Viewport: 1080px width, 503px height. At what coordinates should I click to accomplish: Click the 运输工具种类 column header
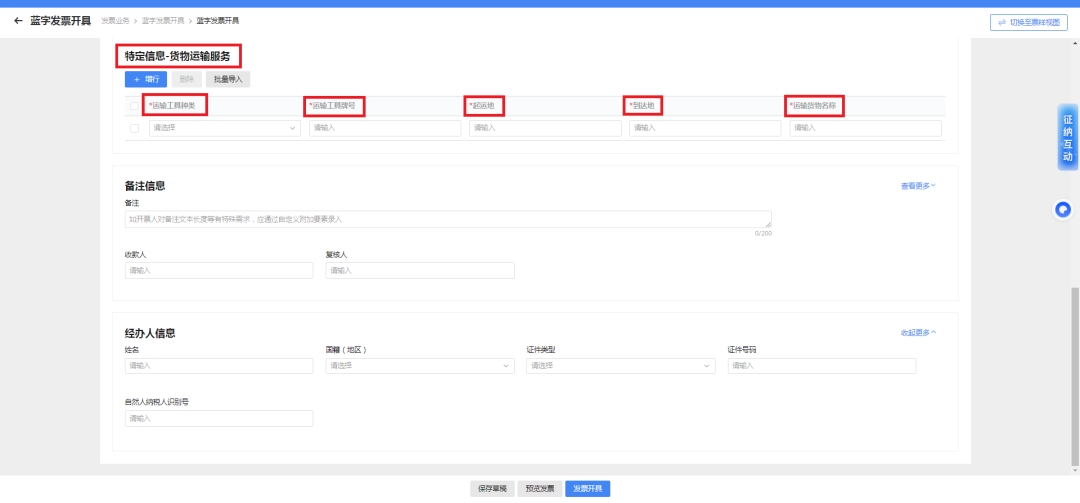174,106
